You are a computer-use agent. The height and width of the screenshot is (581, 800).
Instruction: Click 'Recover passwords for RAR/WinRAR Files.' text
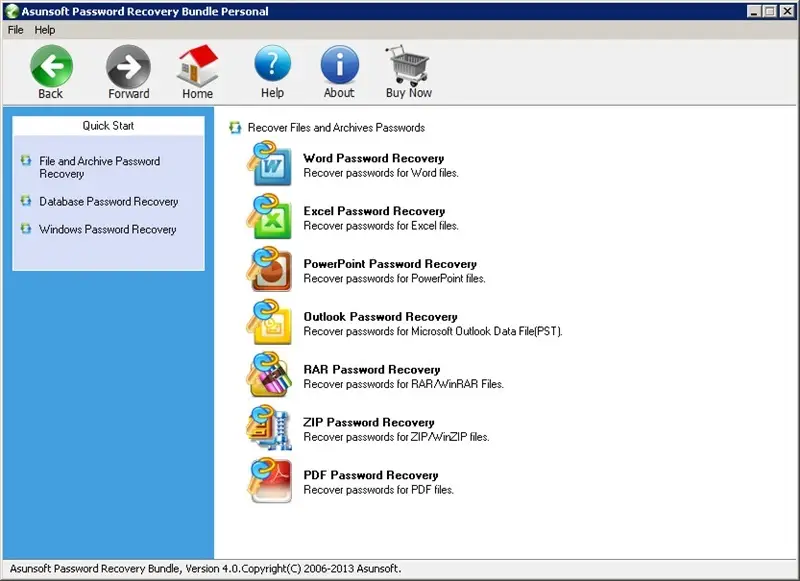point(404,384)
